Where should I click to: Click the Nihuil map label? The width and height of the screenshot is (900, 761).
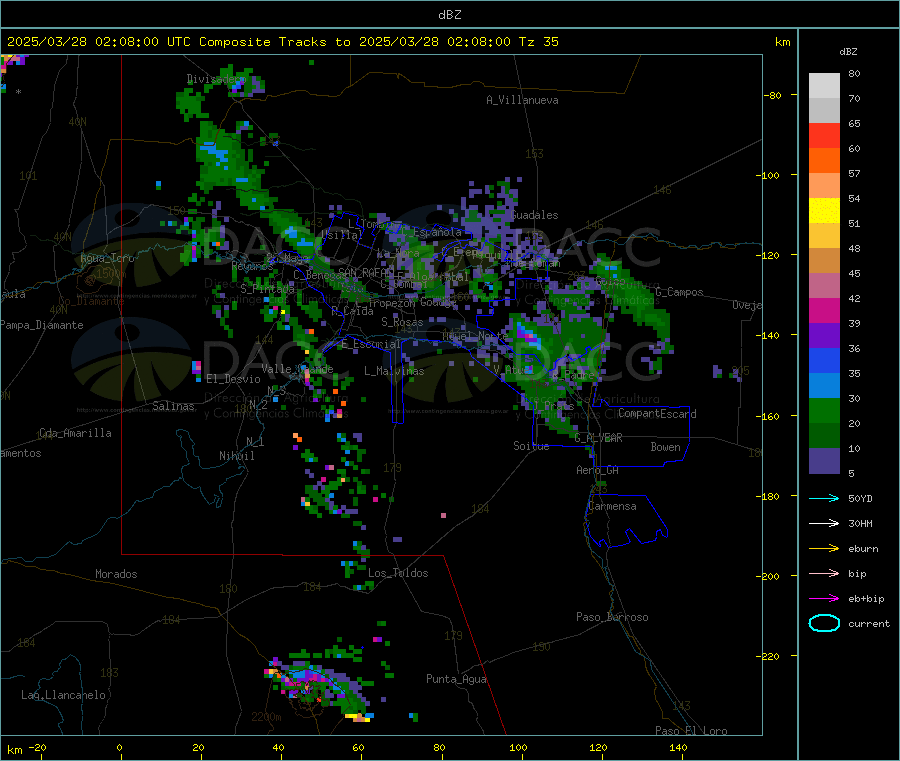pos(236,456)
